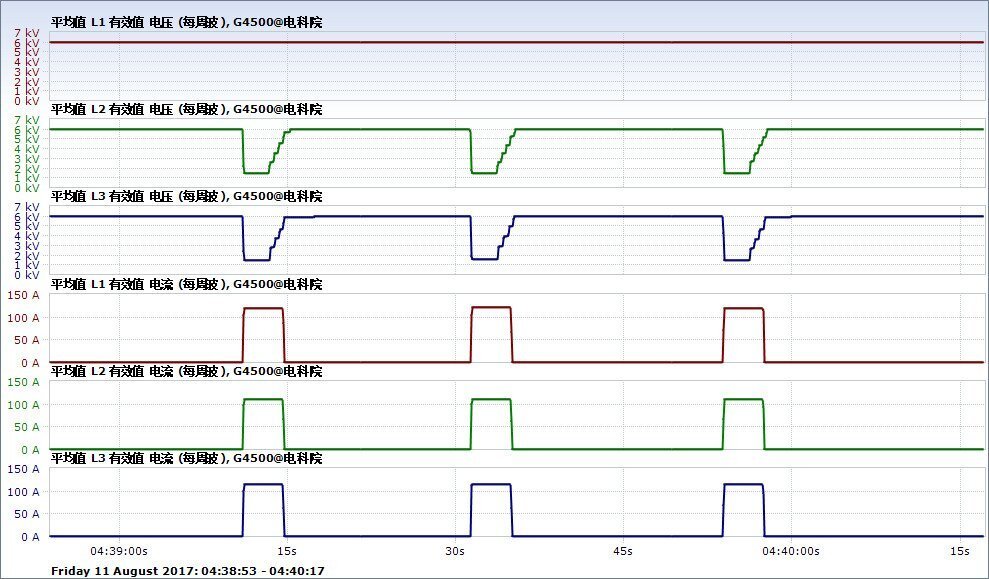Click 0 kV label on L2 voltage axis

27,188
